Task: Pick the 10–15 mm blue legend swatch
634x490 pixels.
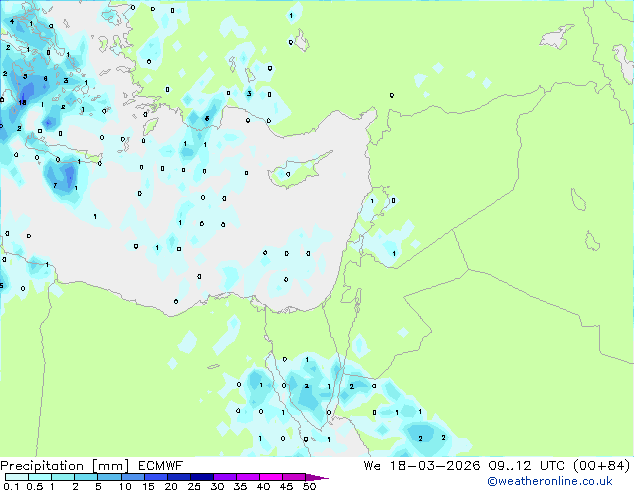Action: [133, 477]
